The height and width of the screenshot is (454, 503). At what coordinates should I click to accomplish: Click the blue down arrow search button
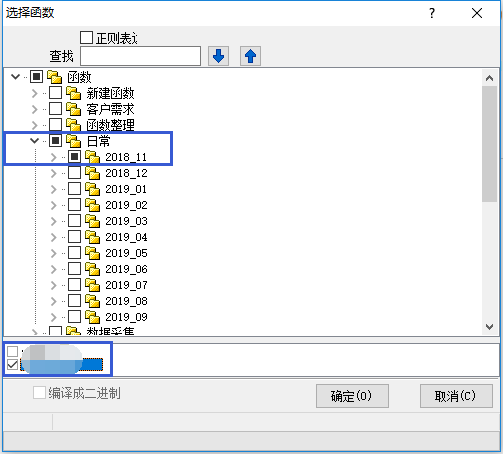tap(218, 56)
